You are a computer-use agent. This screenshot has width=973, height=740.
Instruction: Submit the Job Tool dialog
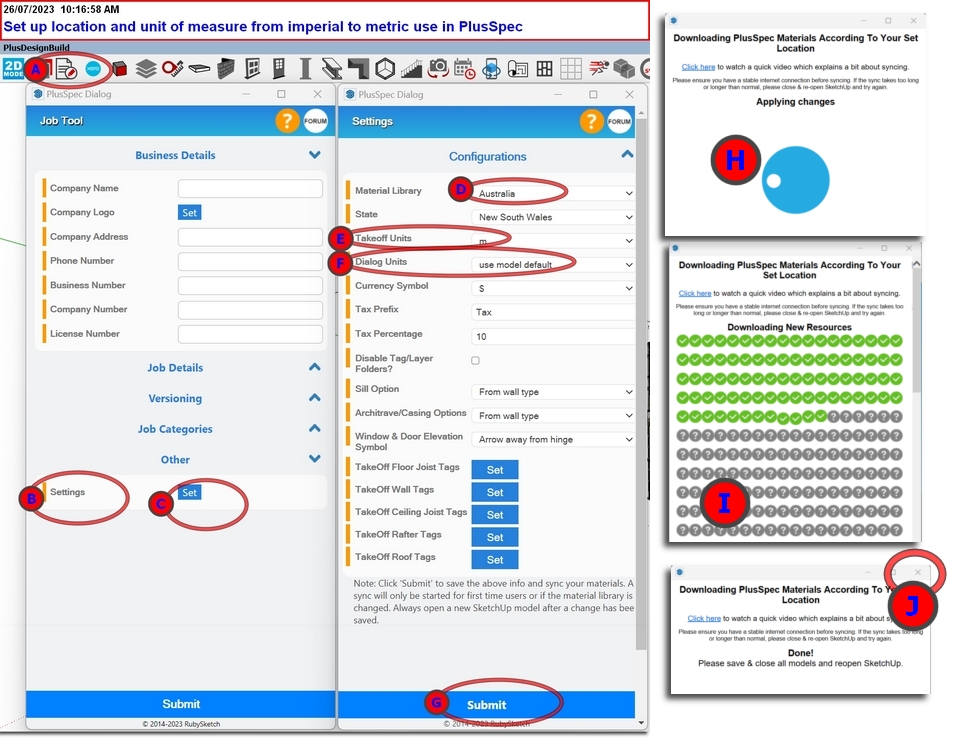181,704
